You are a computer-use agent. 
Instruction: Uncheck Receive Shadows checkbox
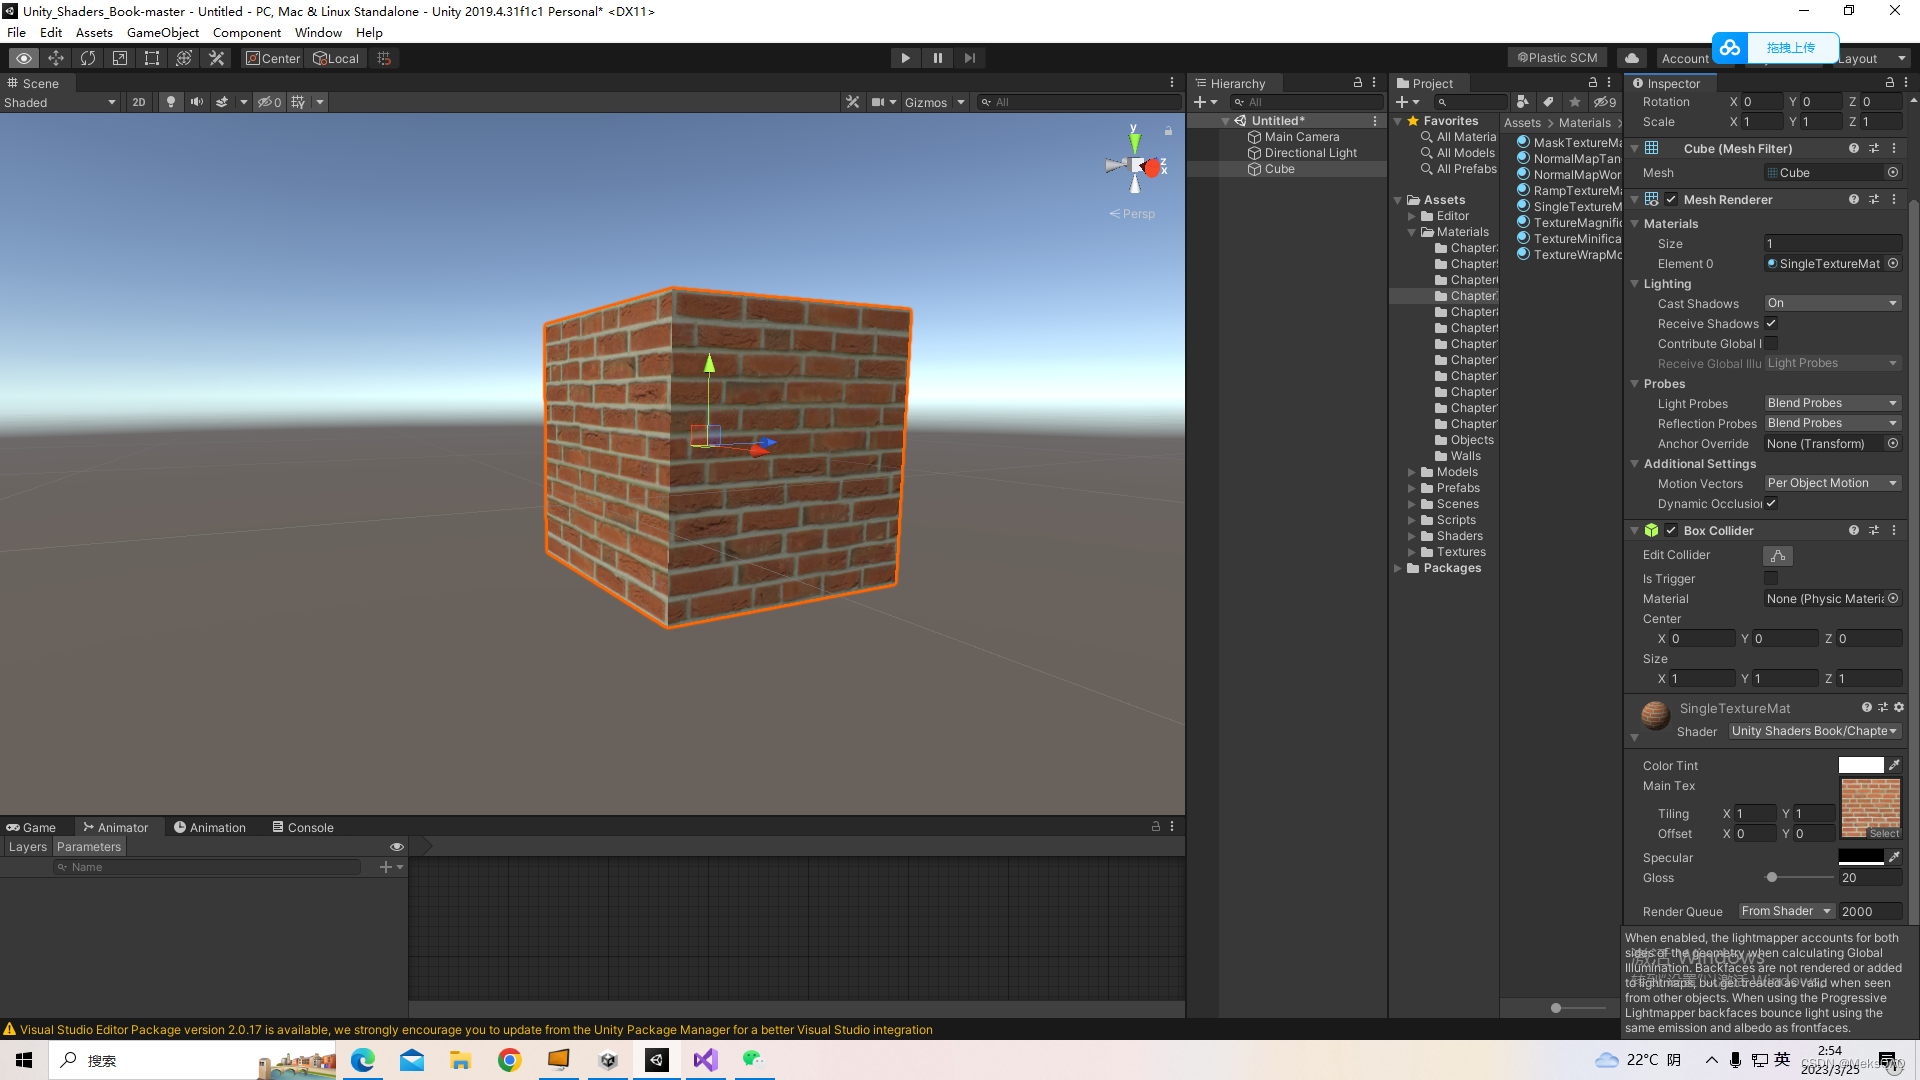(1771, 323)
